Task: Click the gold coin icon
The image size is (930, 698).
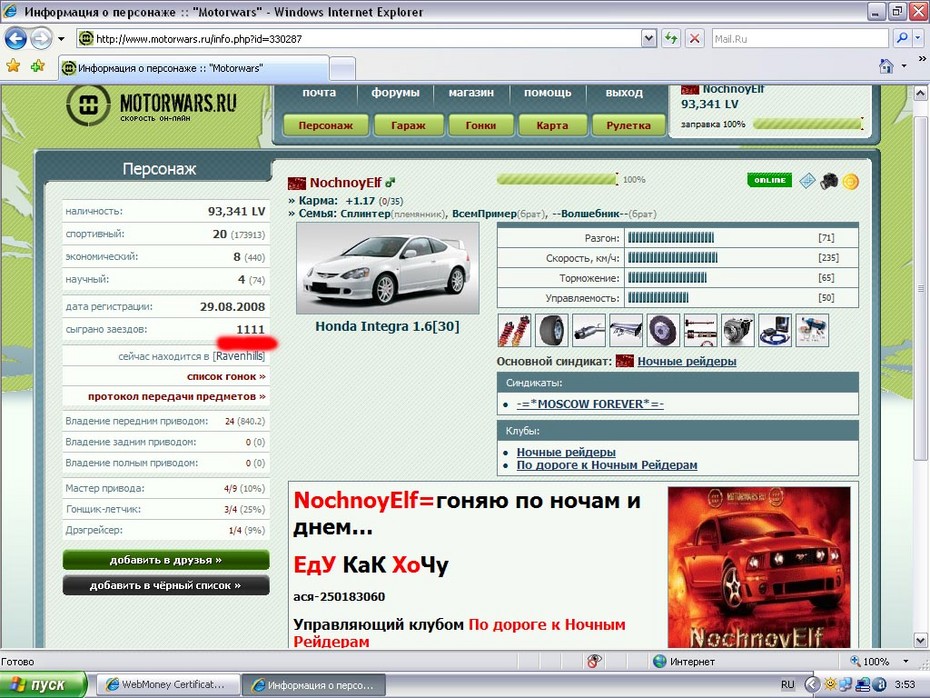Action: [x=851, y=181]
